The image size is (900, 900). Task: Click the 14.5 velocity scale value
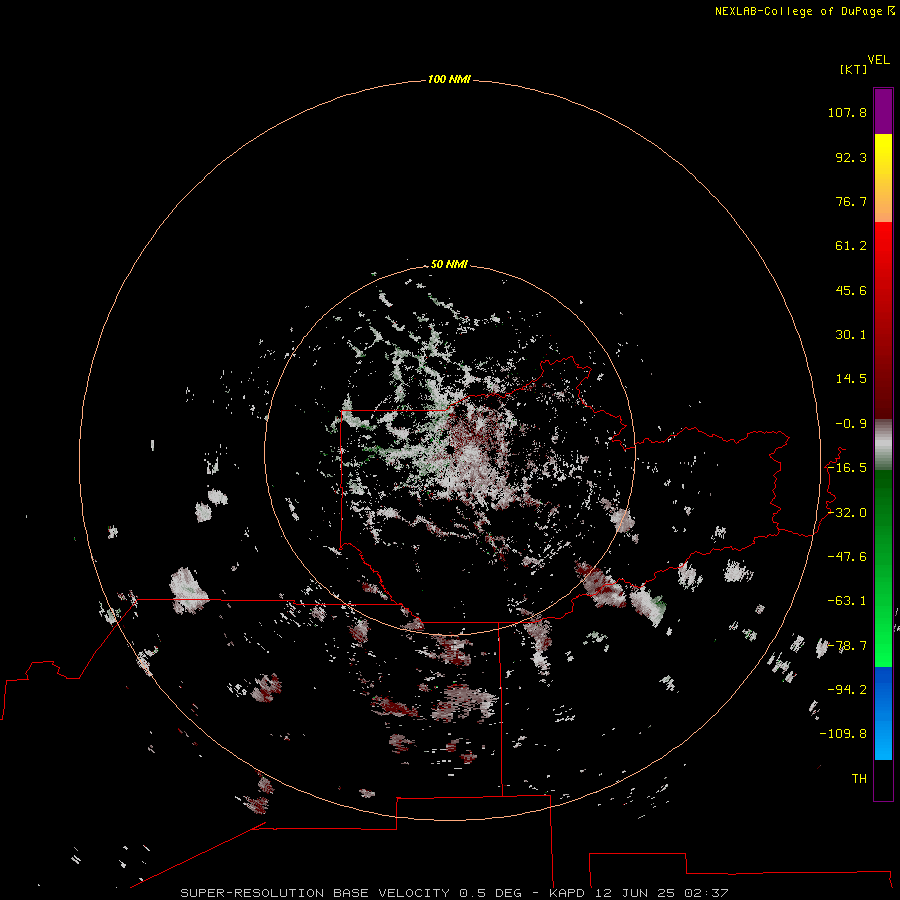click(851, 379)
